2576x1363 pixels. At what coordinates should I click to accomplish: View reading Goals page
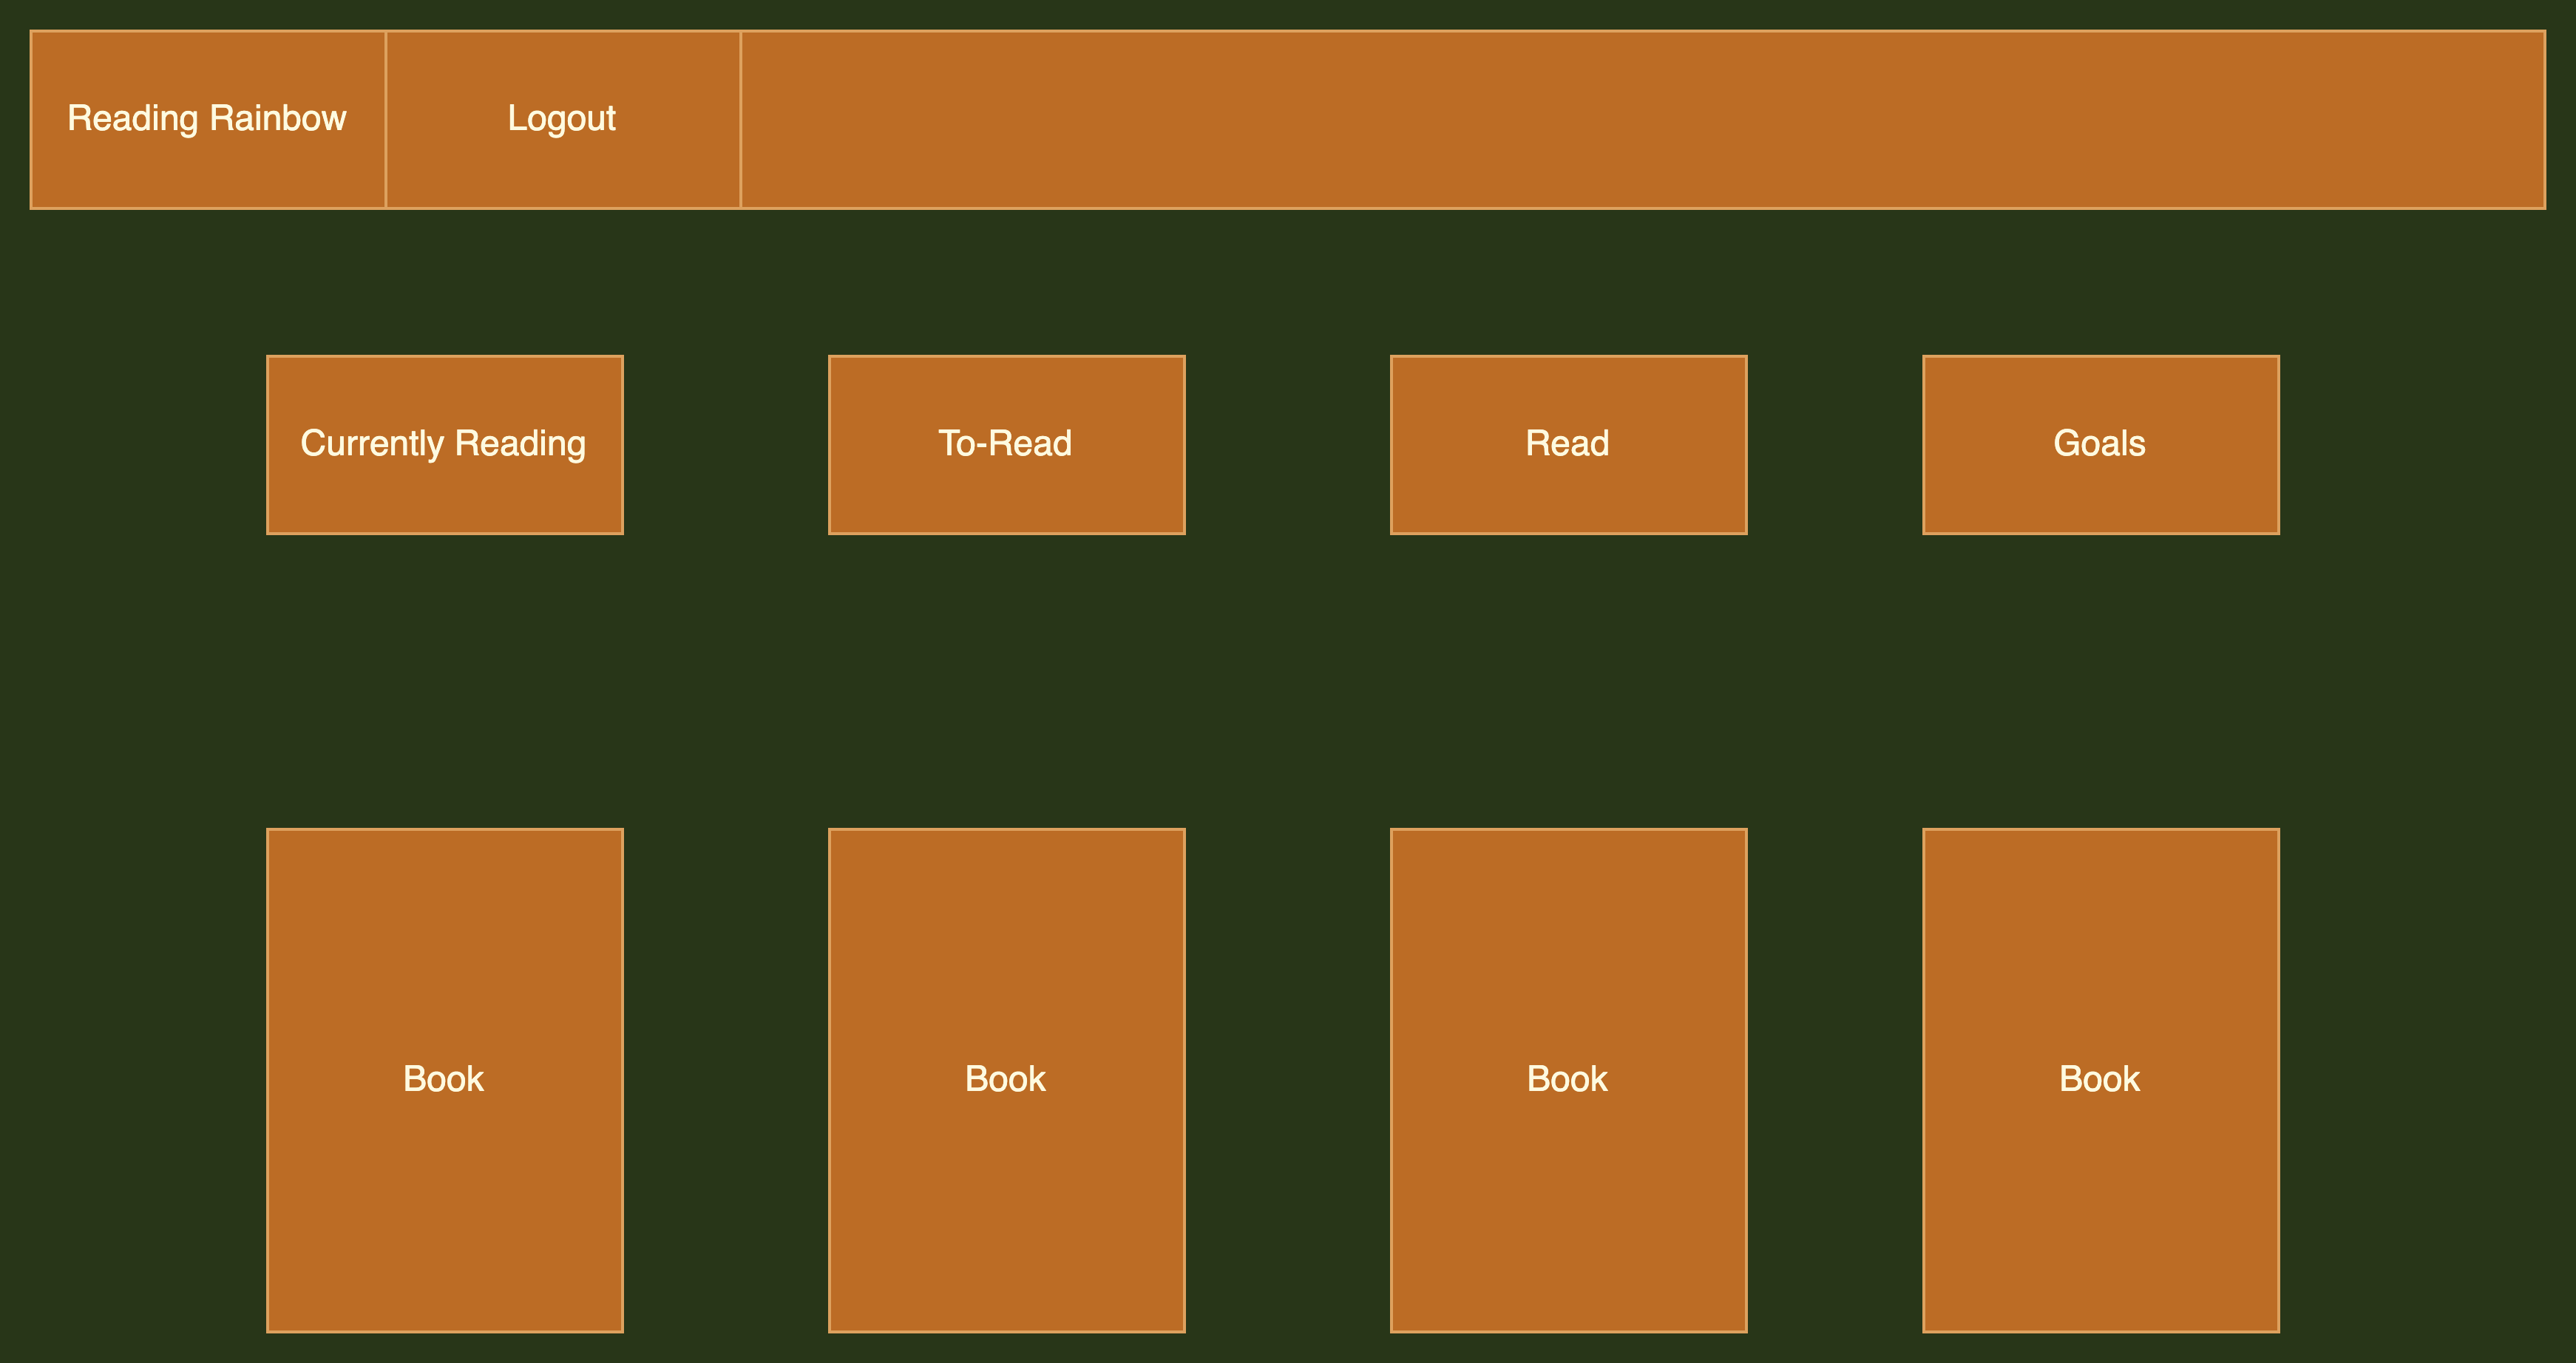pyautogui.click(x=2100, y=444)
